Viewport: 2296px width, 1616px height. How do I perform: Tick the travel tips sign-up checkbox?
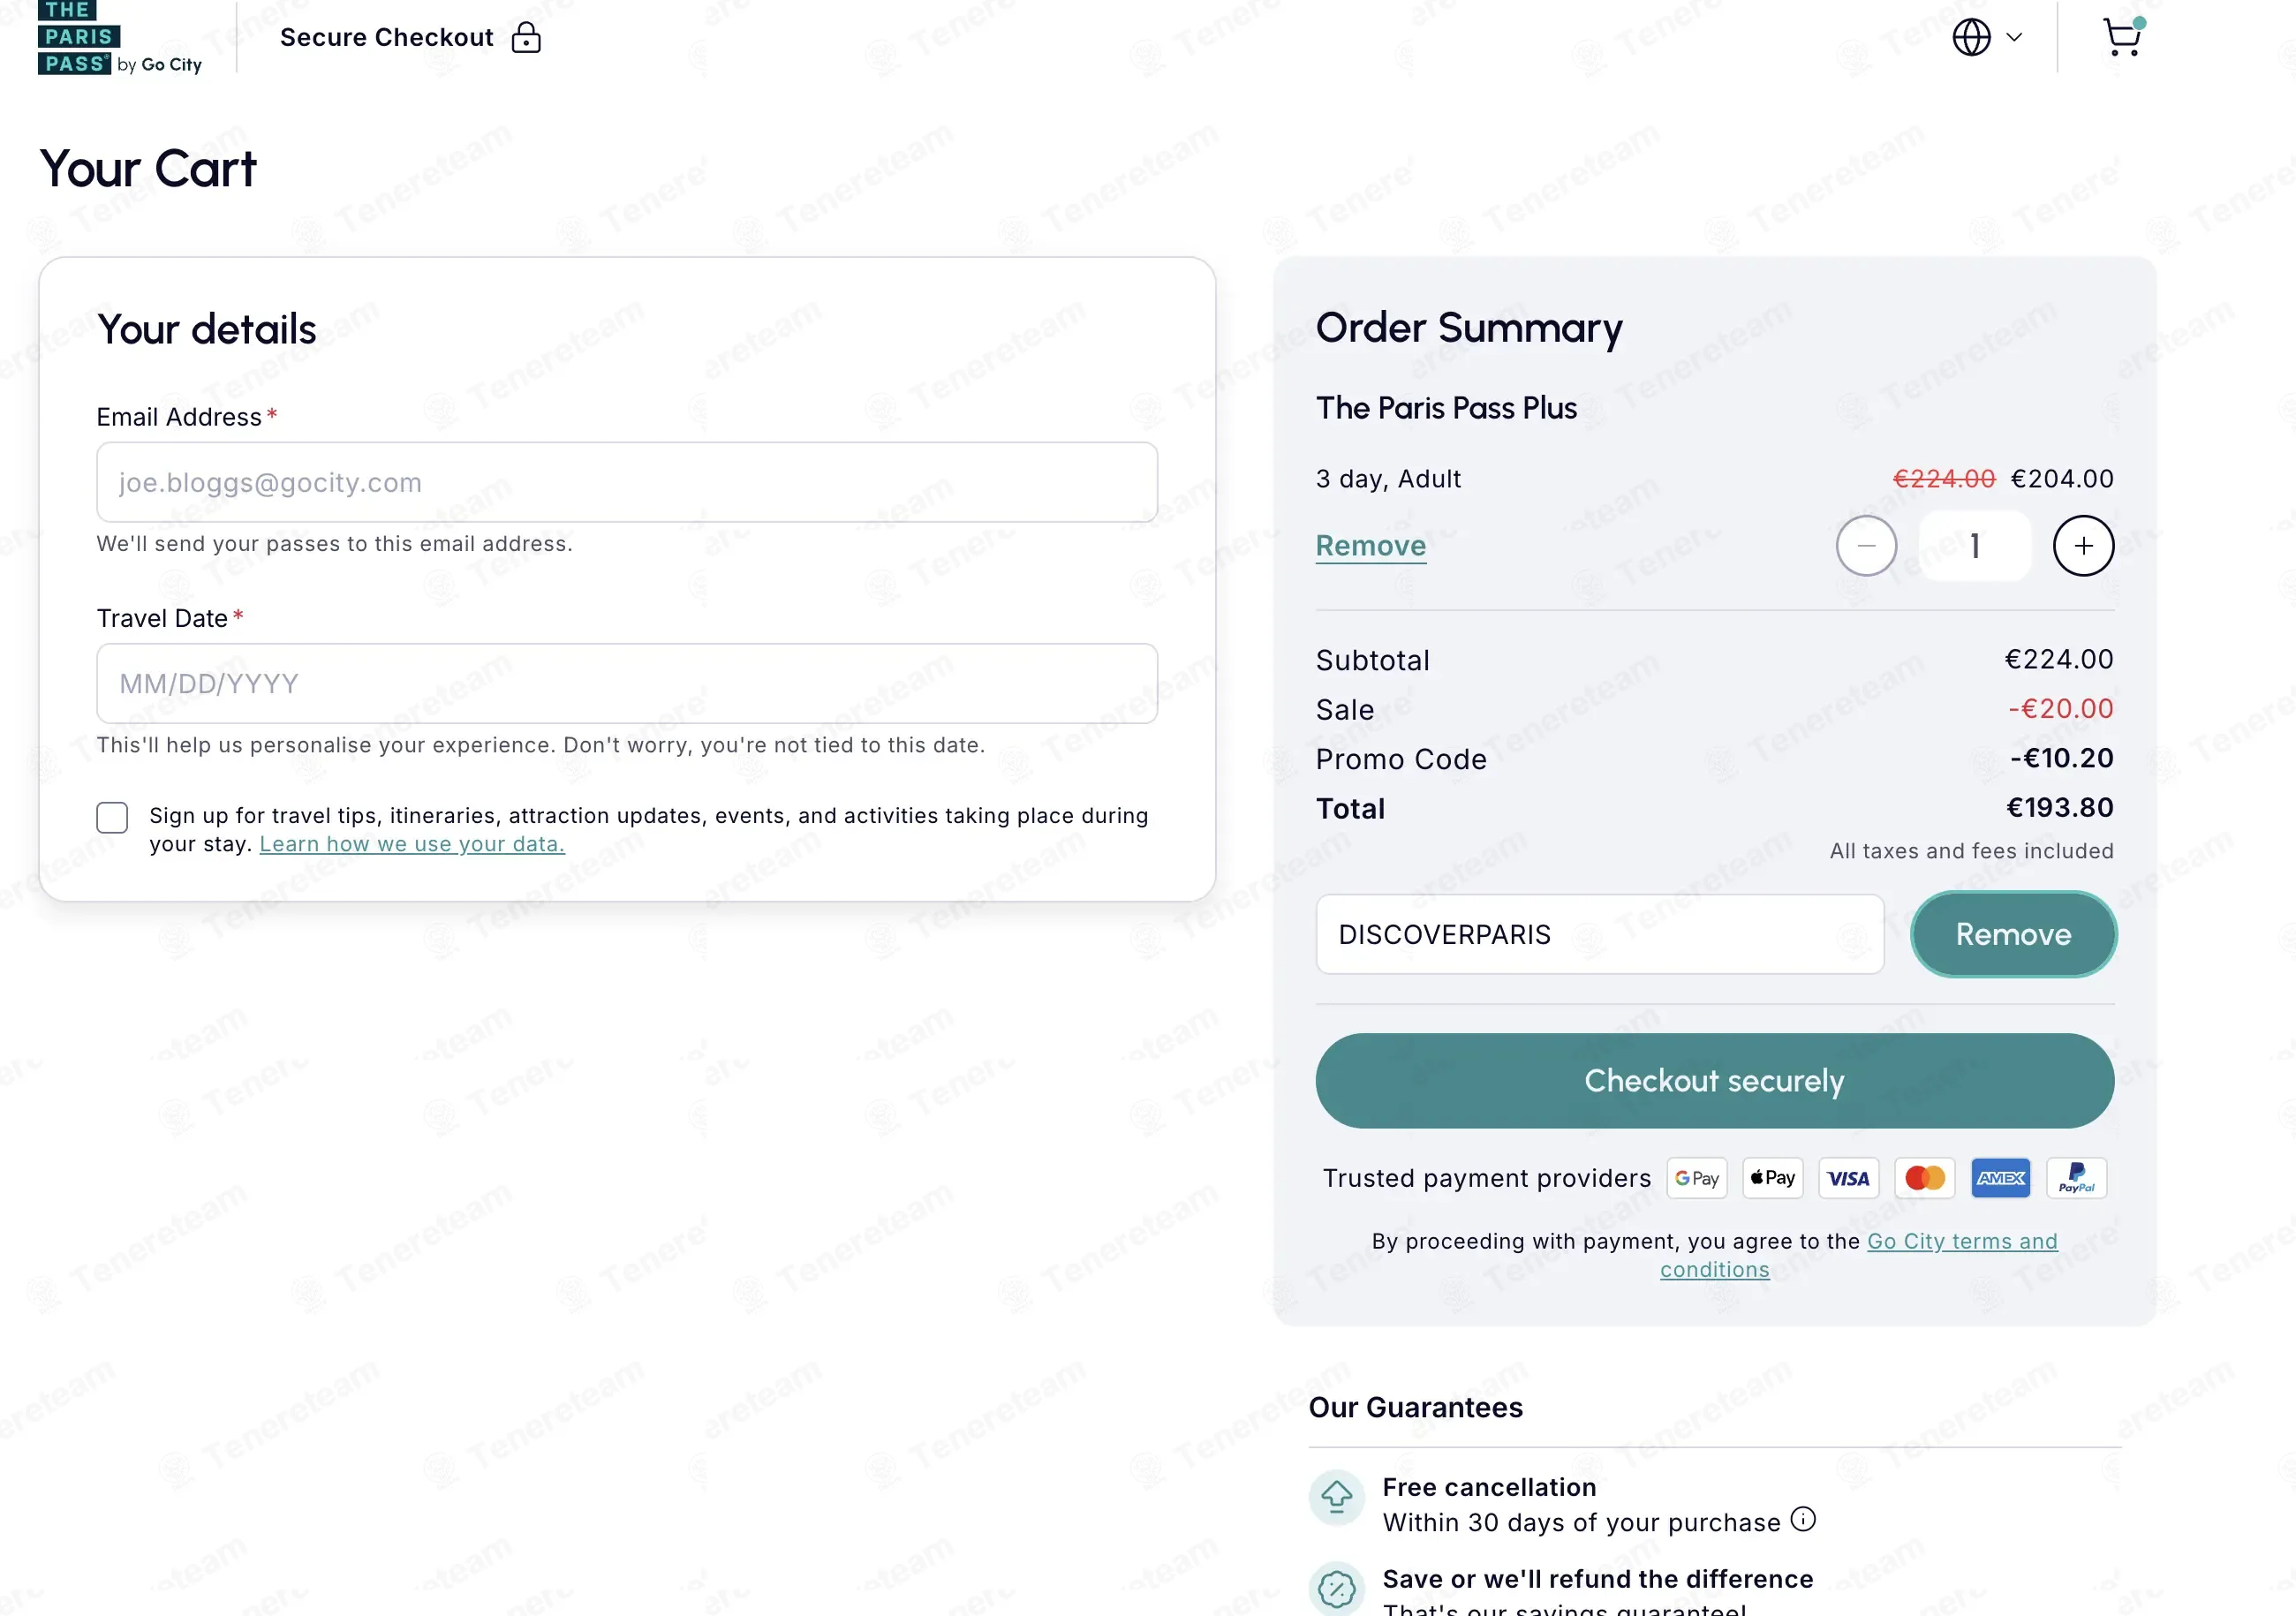coord(112,817)
